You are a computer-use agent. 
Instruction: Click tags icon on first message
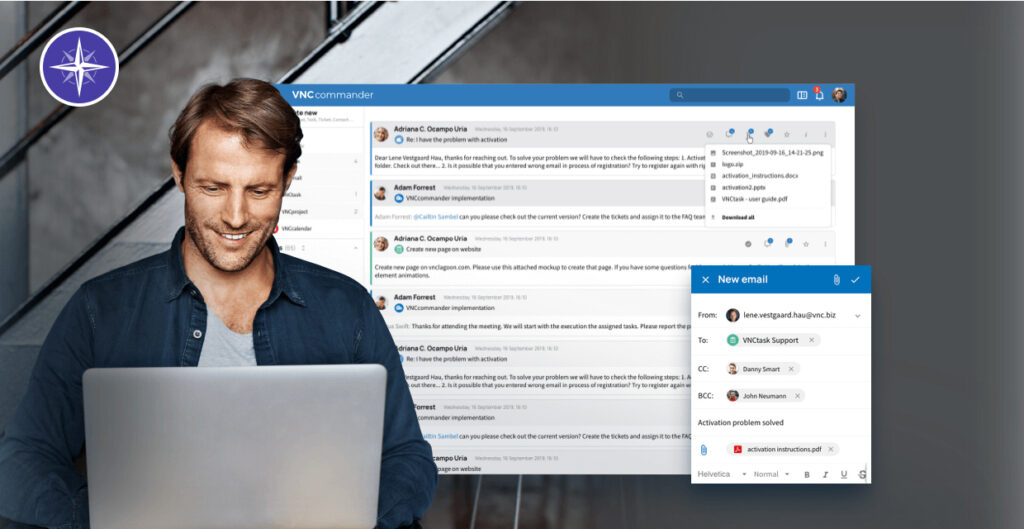pos(767,134)
